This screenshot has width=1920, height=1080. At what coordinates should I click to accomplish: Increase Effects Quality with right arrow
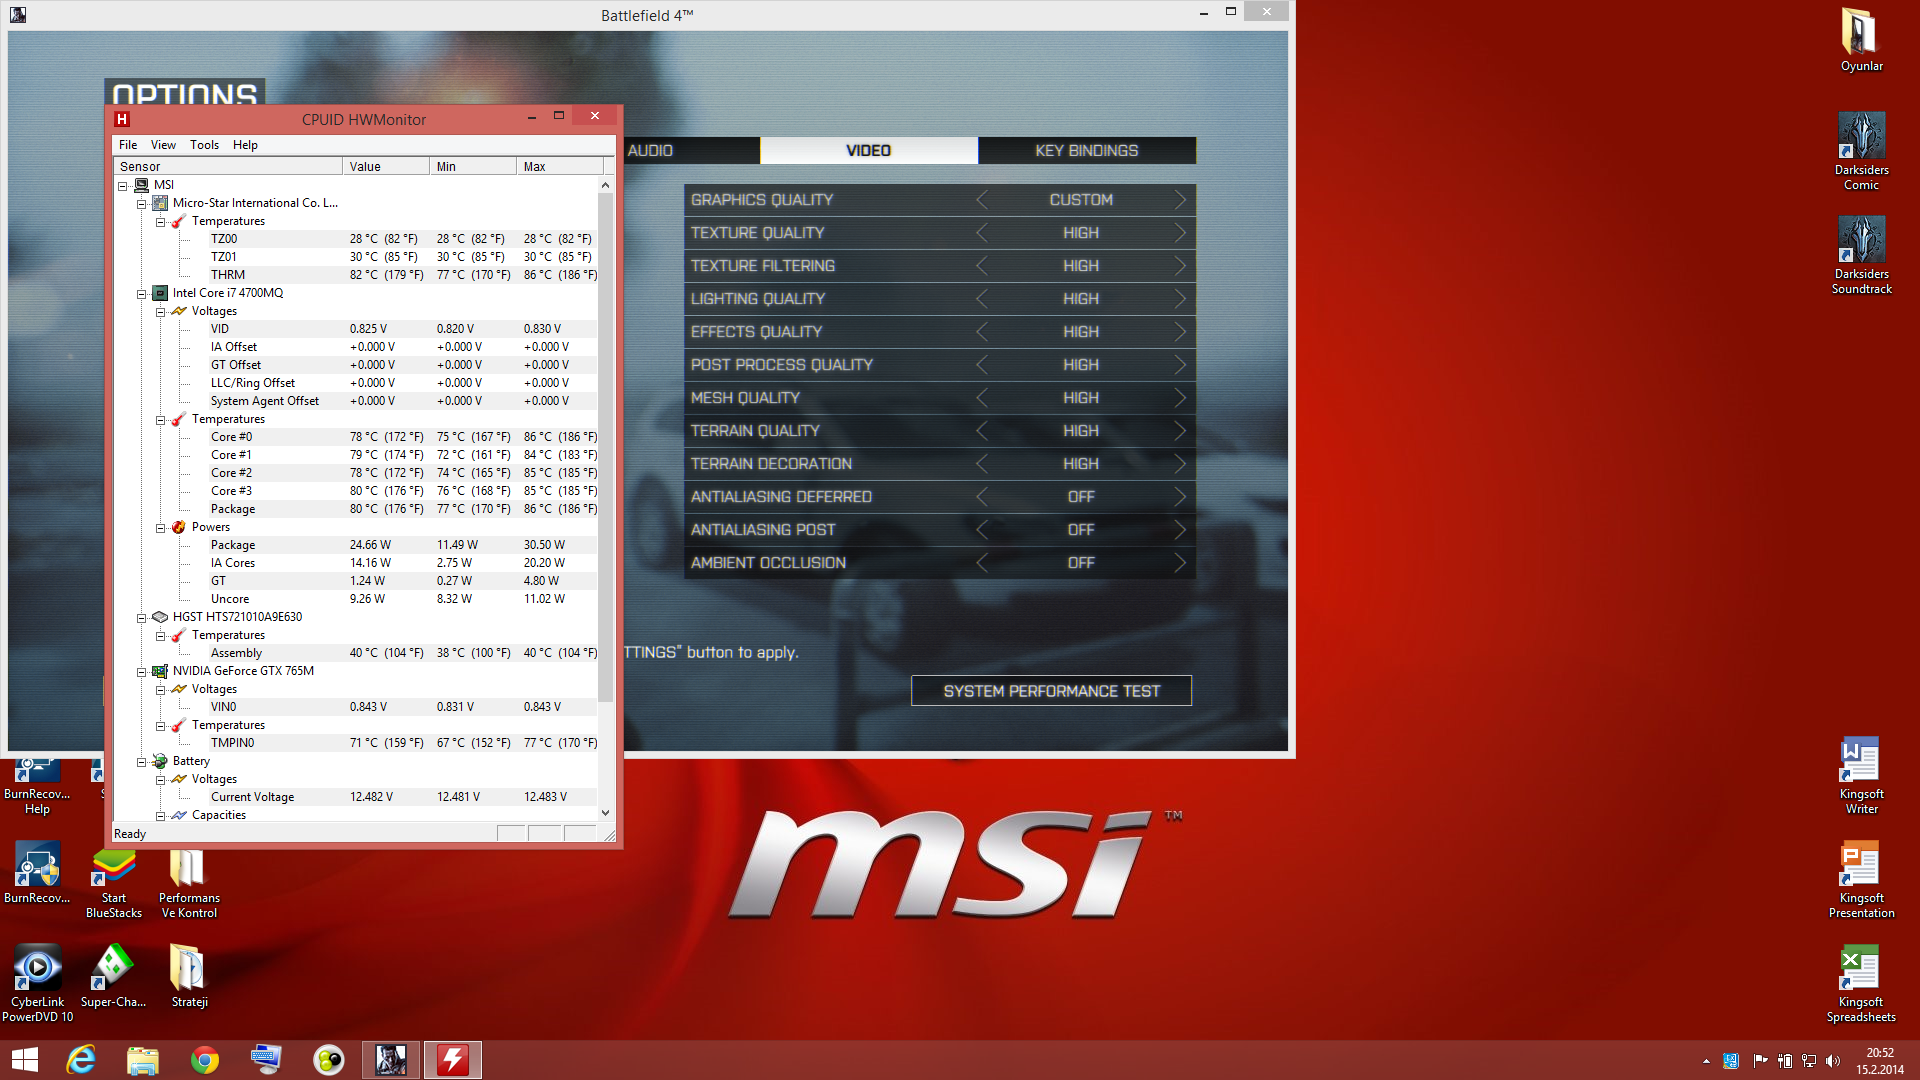click(x=1180, y=332)
